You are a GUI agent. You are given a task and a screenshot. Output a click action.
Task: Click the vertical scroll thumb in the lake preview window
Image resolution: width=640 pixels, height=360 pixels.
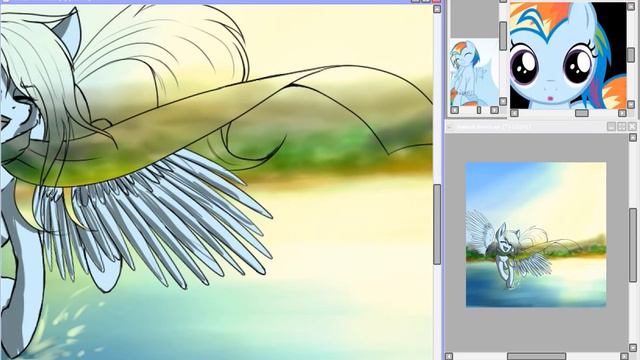[x=633, y=245]
